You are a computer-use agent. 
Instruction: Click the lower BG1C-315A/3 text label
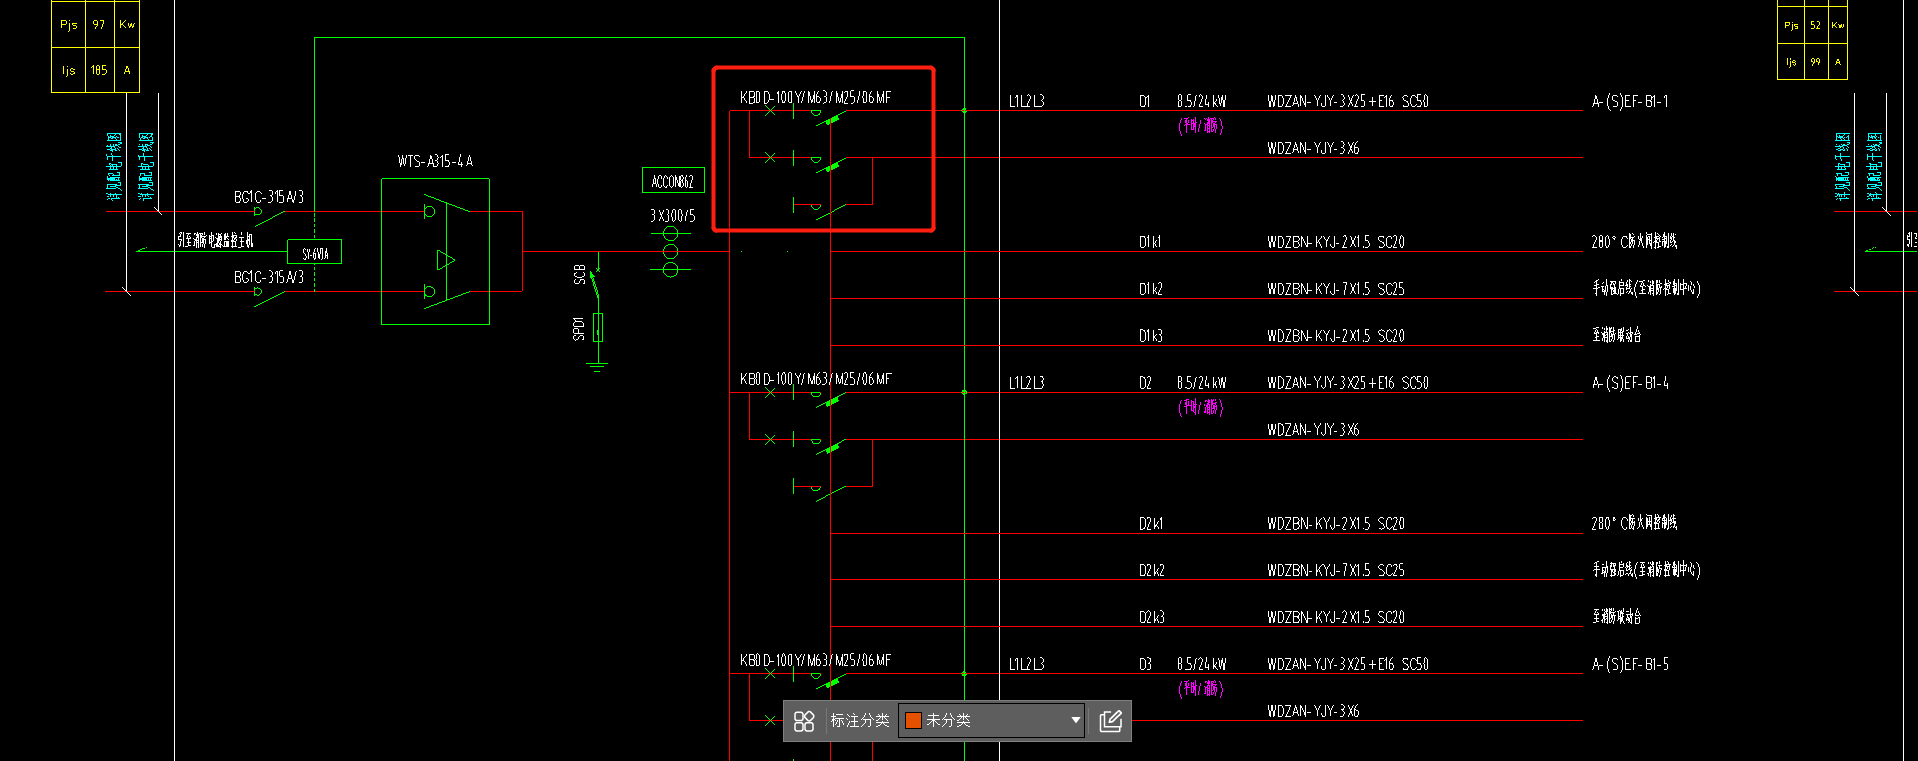point(269,277)
